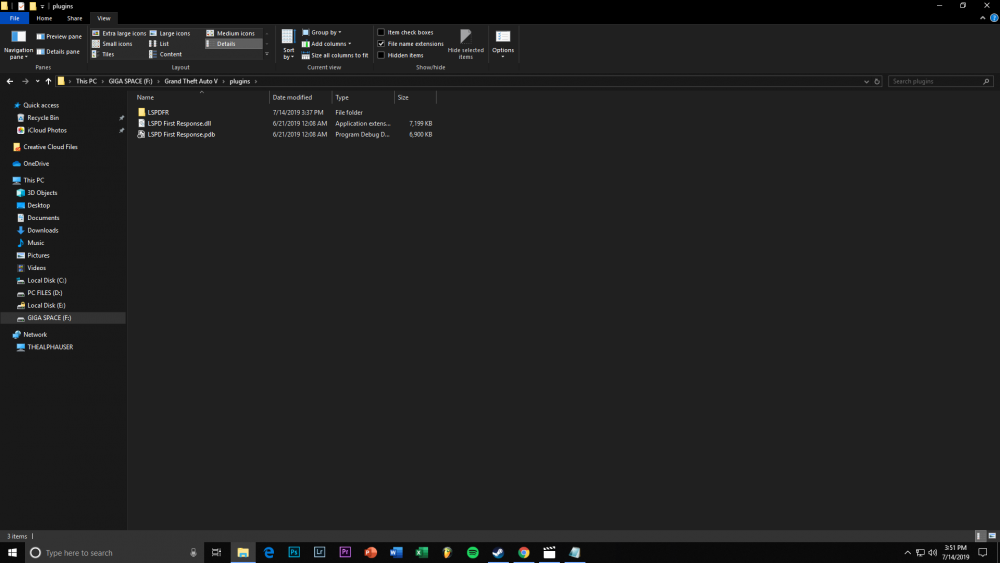Image resolution: width=1000 pixels, height=563 pixels.
Task: Expand the address bar history dropdown
Action: point(866,82)
